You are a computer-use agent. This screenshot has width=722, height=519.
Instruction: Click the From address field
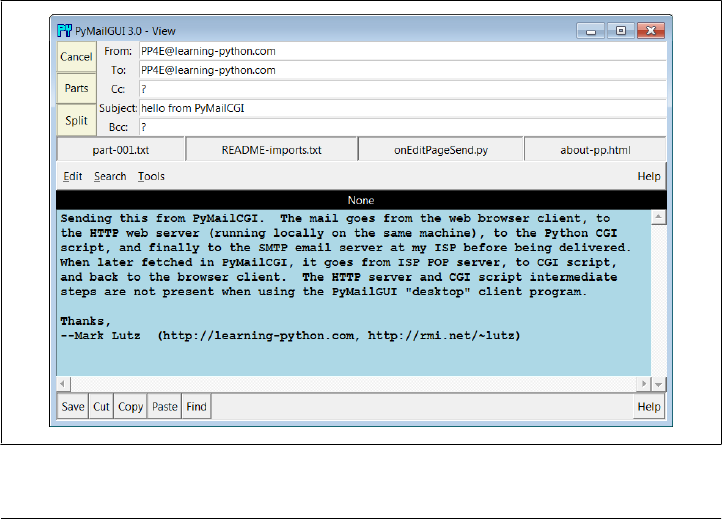[x=403, y=51]
